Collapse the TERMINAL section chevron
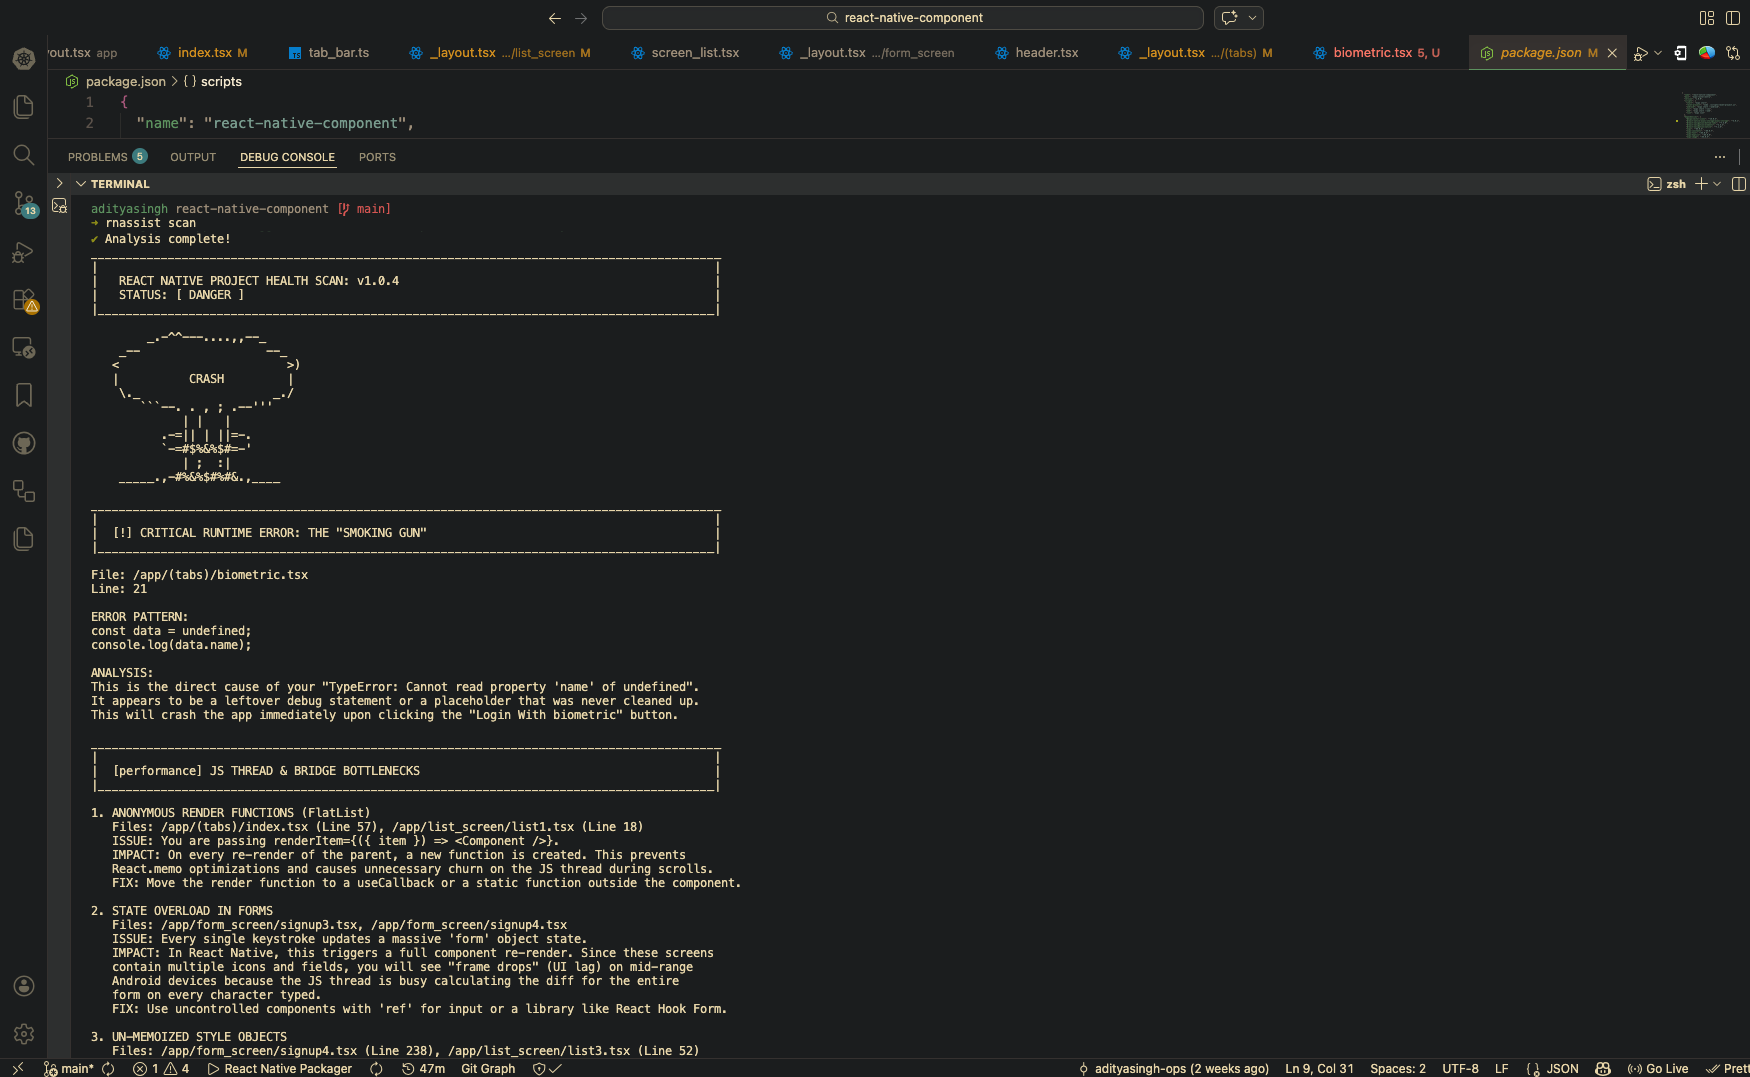The width and height of the screenshot is (1750, 1077). point(82,184)
